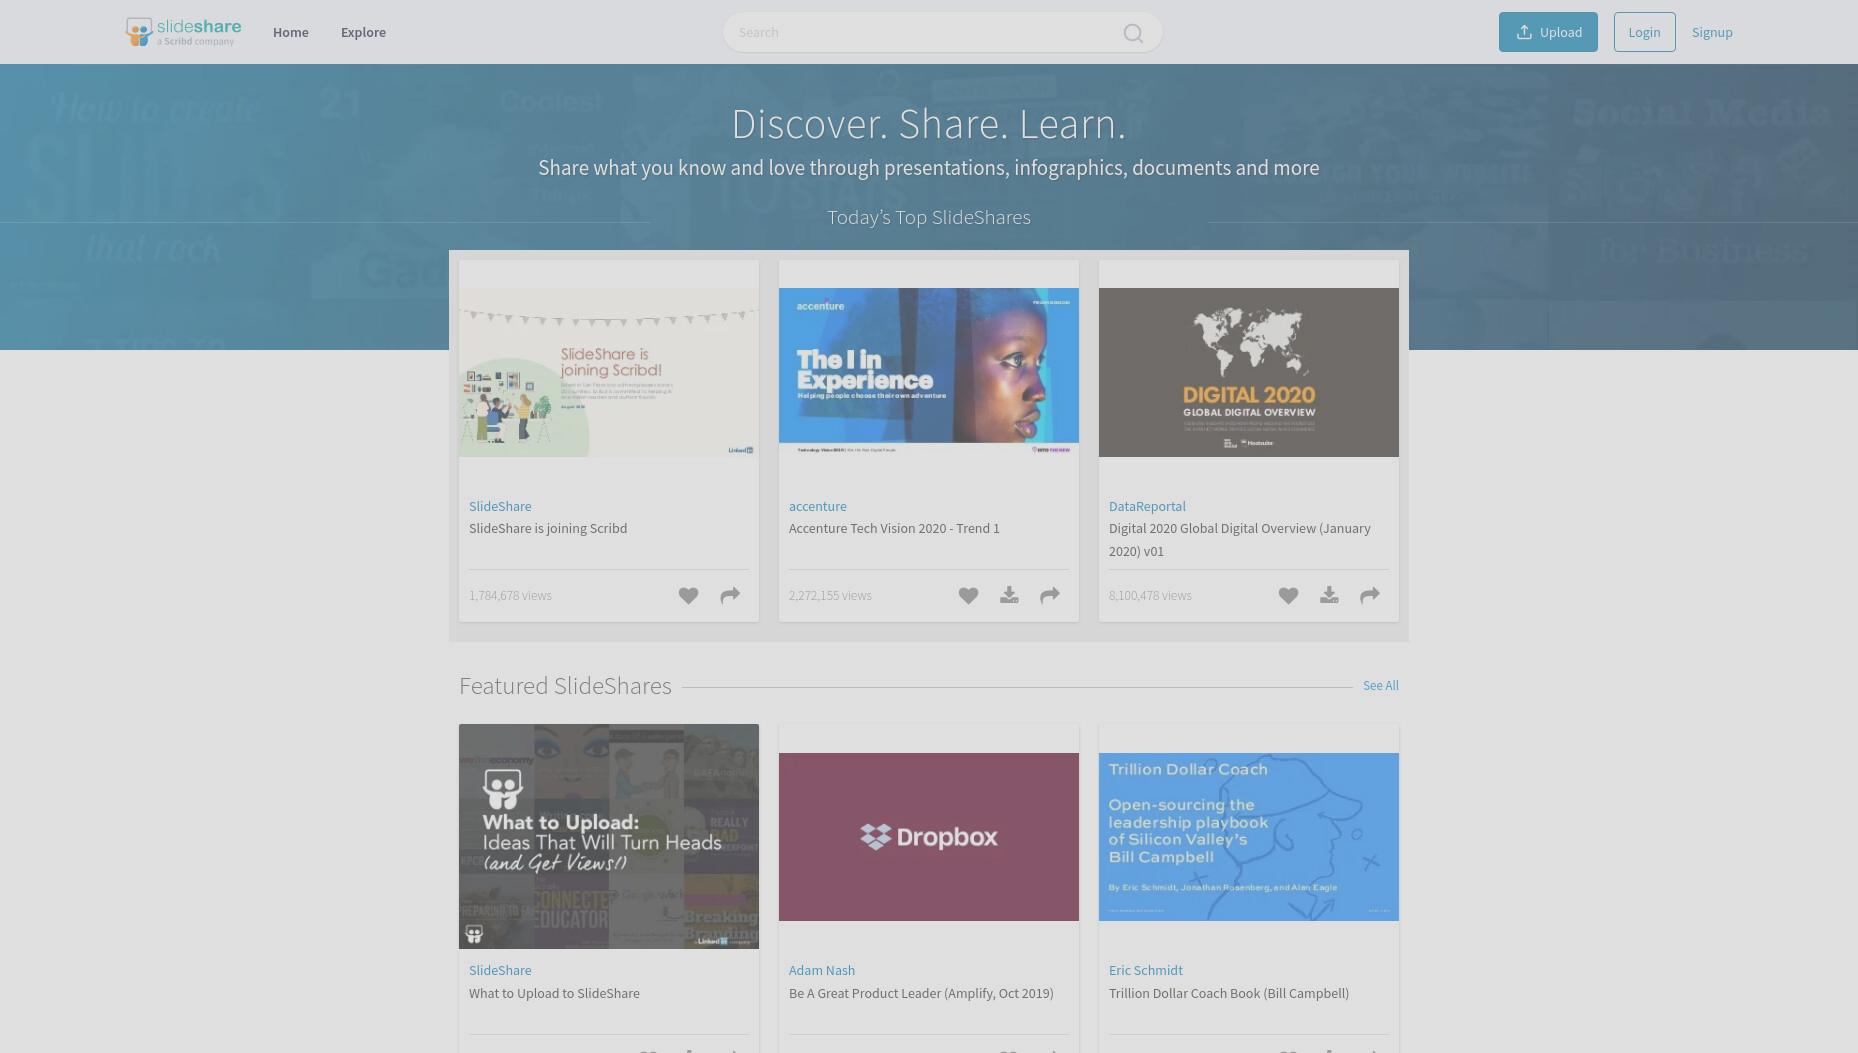Click the Featured SlideShares heading
The width and height of the screenshot is (1858, 1053).
(x=565, y=685)
